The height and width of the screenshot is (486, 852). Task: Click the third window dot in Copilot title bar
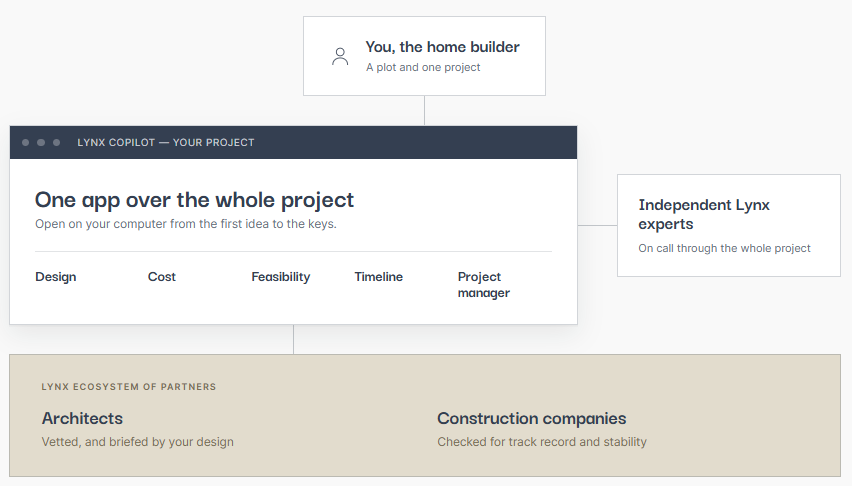coord(57,142)
